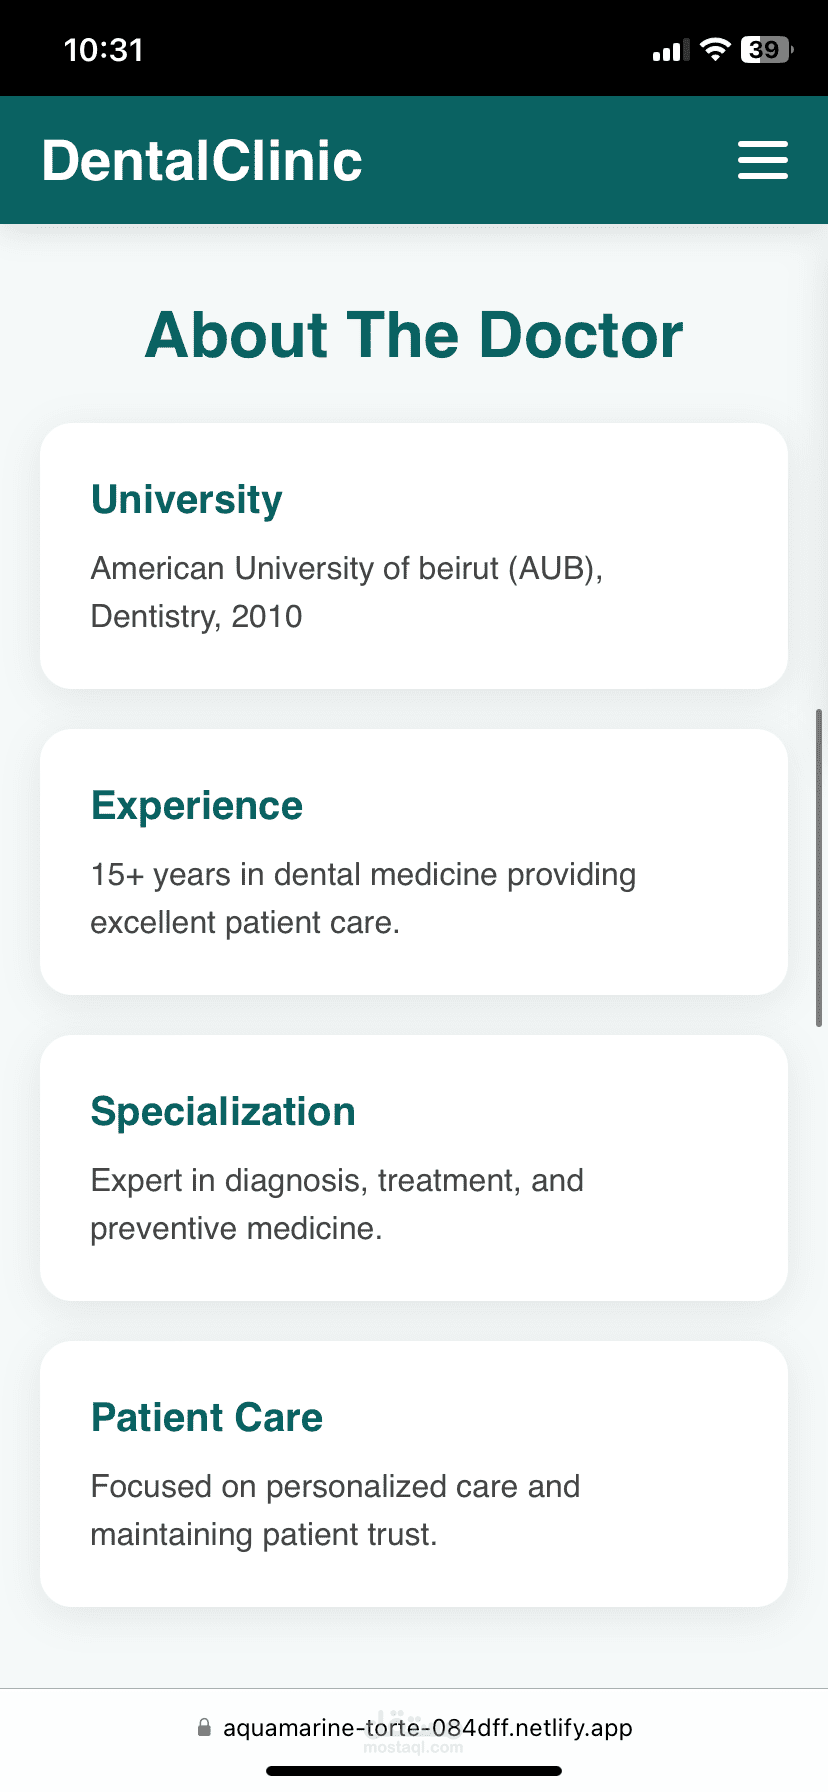Select the aquamarine-torte netlify.app URL bar

point(427,1728)
